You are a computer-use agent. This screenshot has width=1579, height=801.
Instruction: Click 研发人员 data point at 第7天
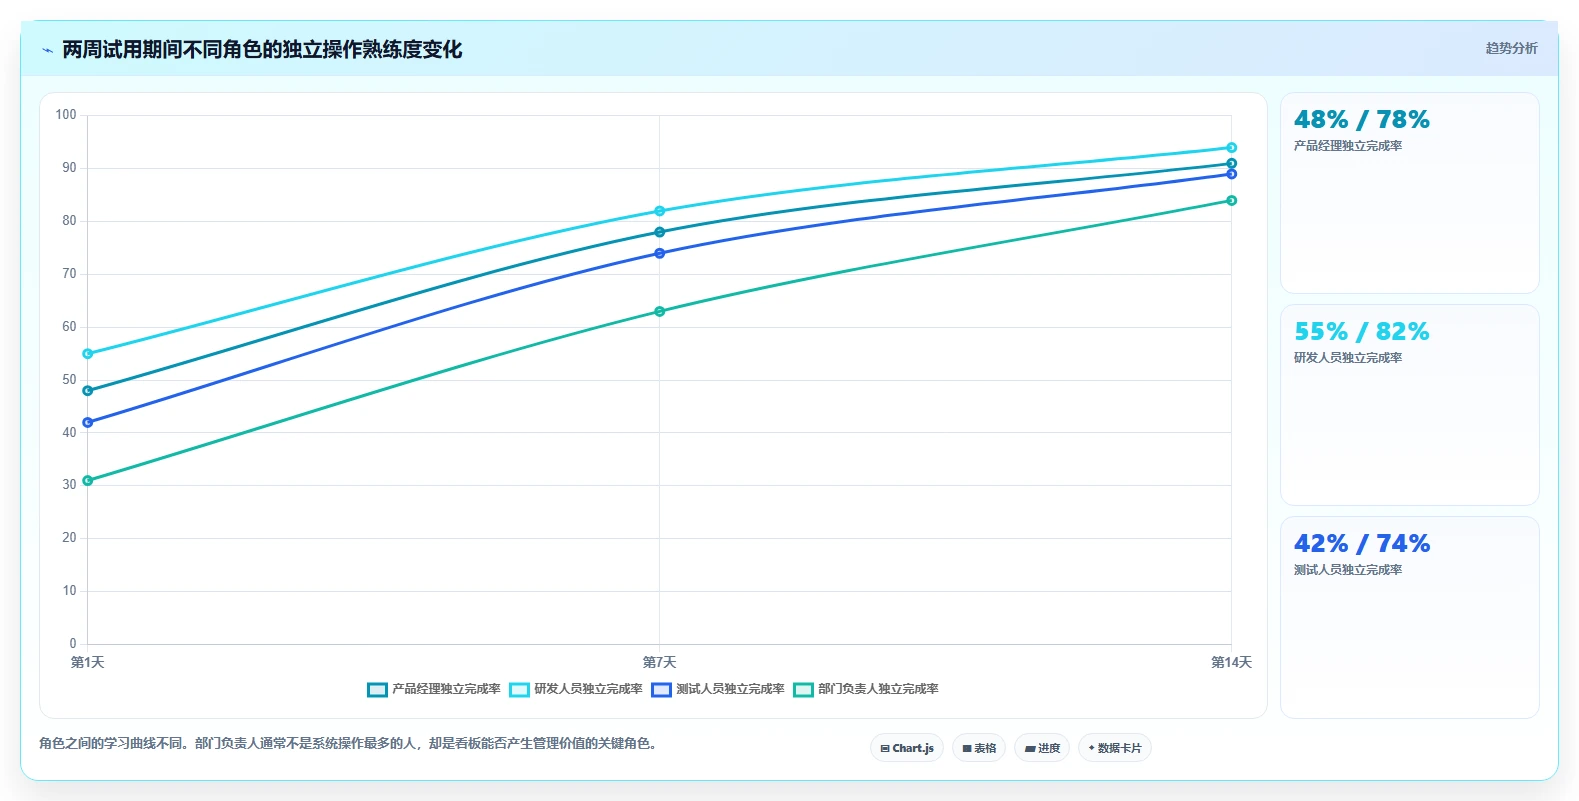[x=659, y=211]
